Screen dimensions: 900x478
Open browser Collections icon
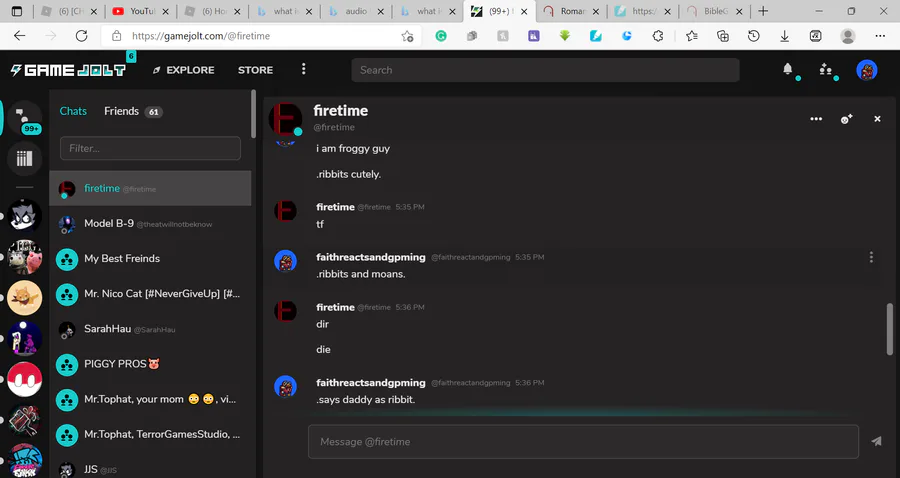[x=723, y=36]
